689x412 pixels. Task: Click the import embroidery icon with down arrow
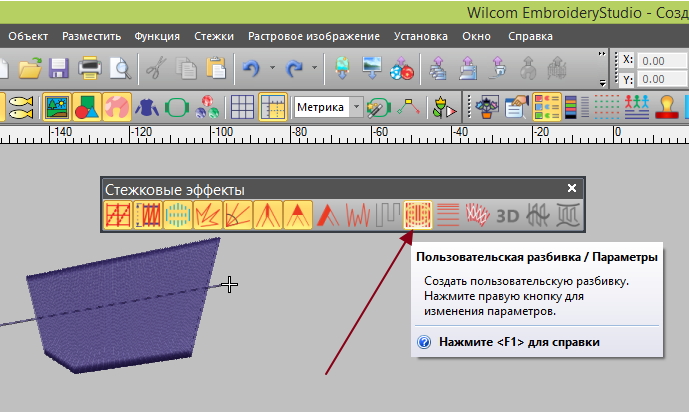coord(342,68)
